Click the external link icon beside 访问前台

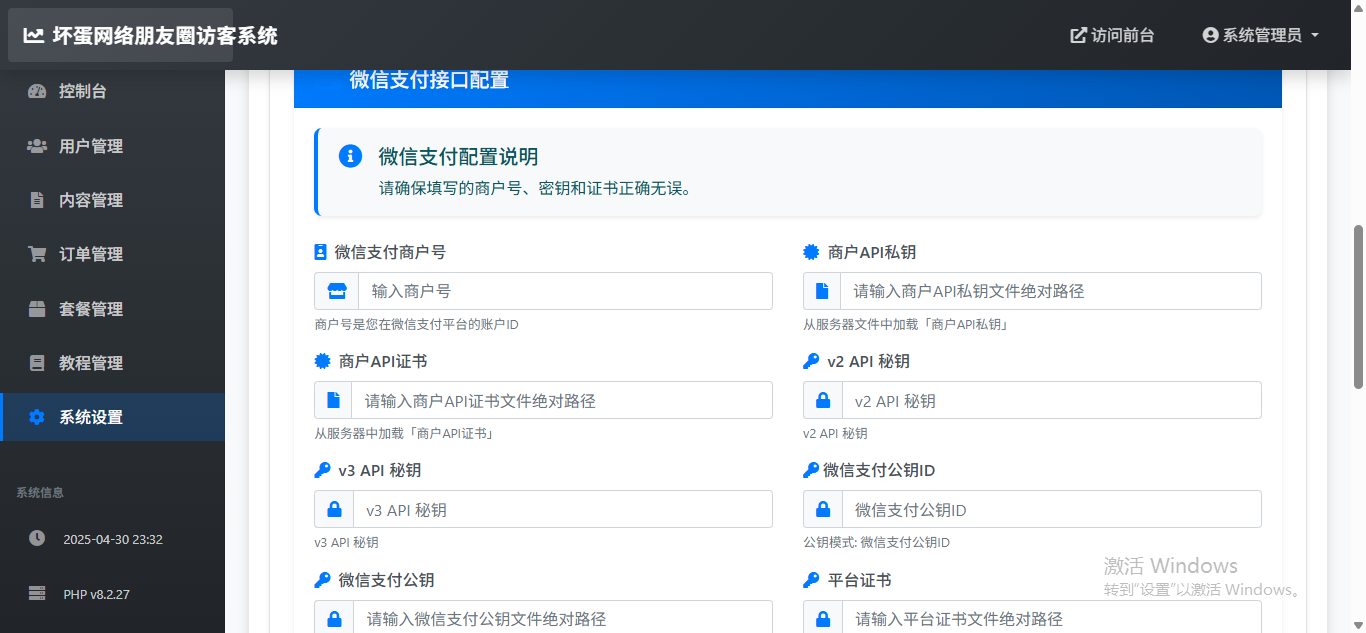[x=1078, y=35]
